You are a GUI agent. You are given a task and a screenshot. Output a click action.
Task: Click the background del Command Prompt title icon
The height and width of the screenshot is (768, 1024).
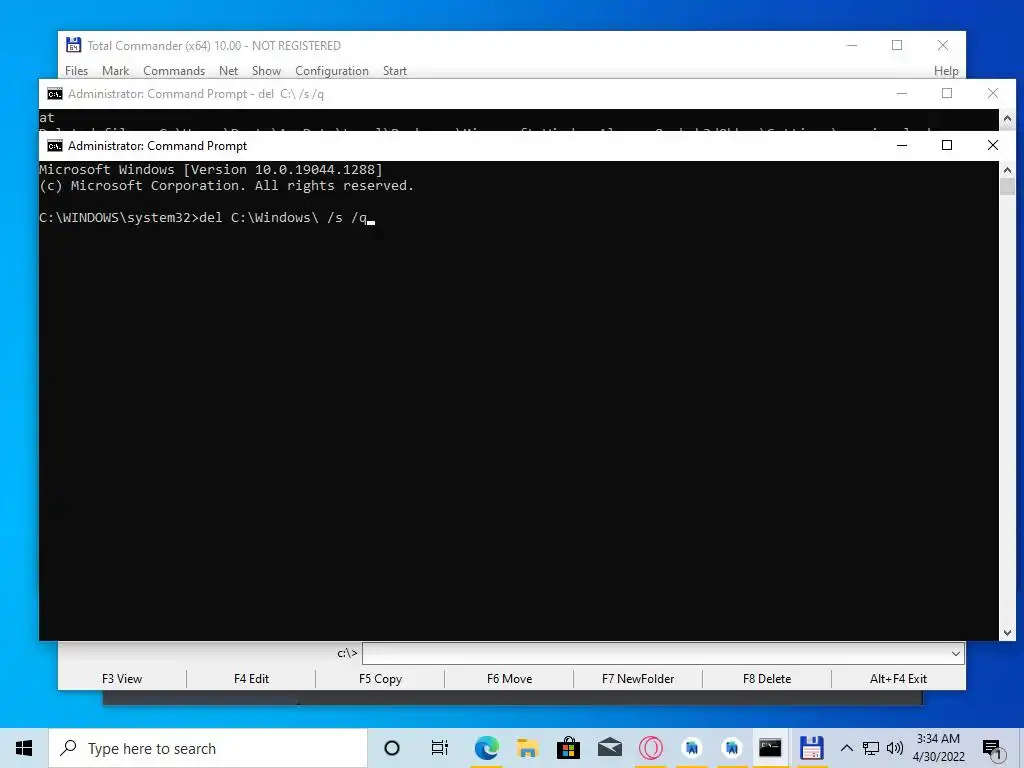coord(55,94)
